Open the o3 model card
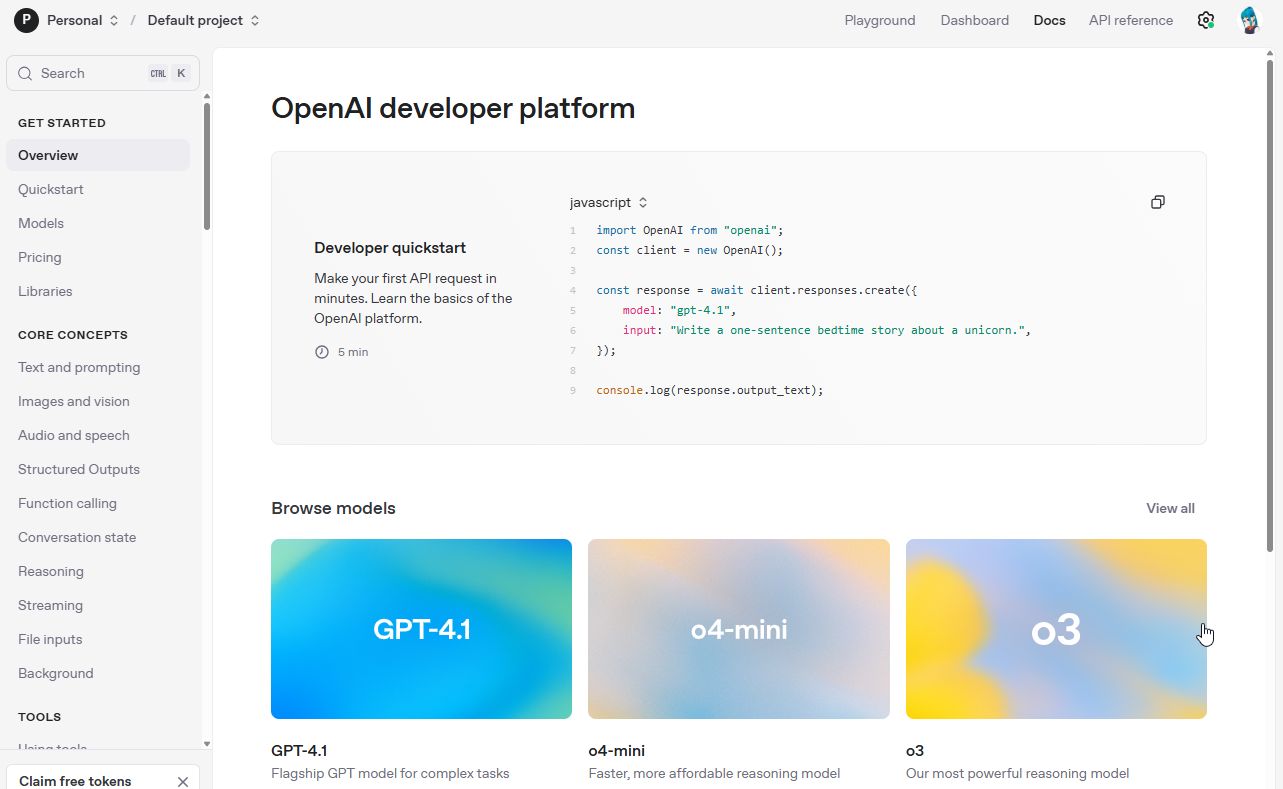 [1056, 629]
